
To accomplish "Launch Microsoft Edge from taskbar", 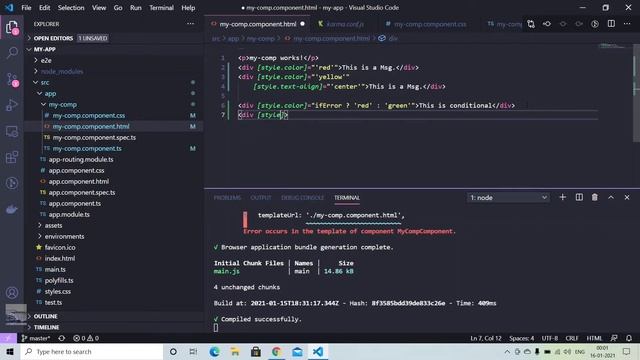I will 214,351.
